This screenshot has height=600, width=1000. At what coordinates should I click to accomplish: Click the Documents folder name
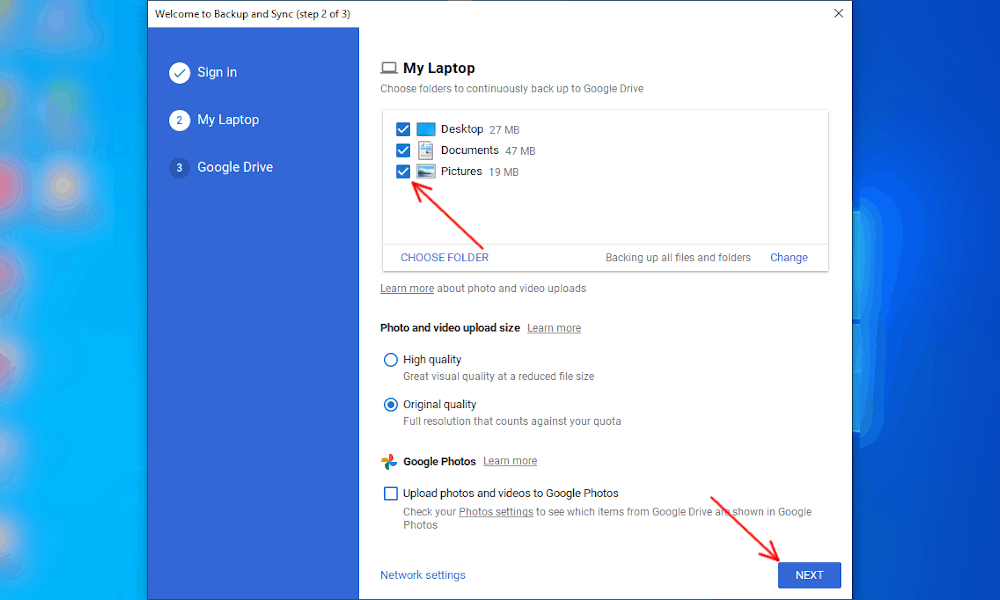tap(469, 150)
